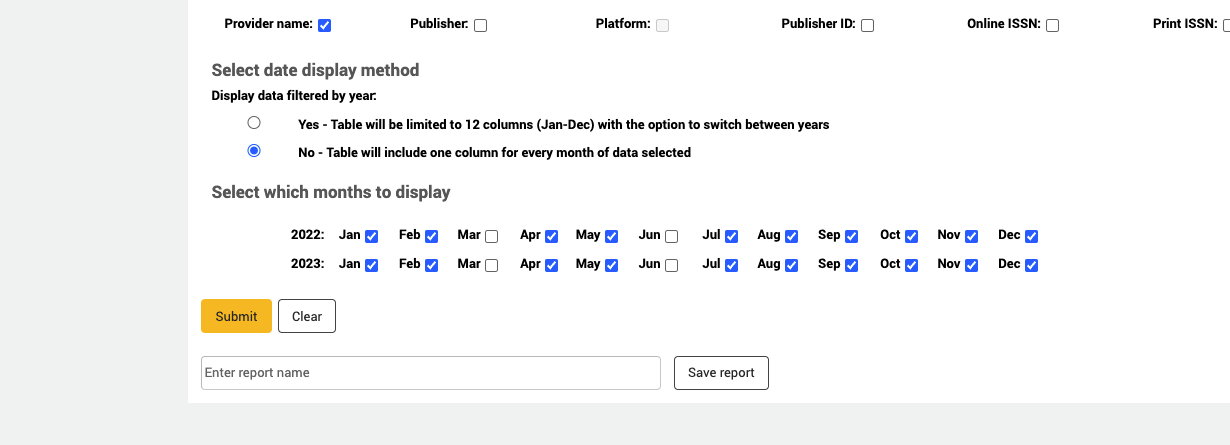Check the Mar 2023 checkbox

pos(491,266)
